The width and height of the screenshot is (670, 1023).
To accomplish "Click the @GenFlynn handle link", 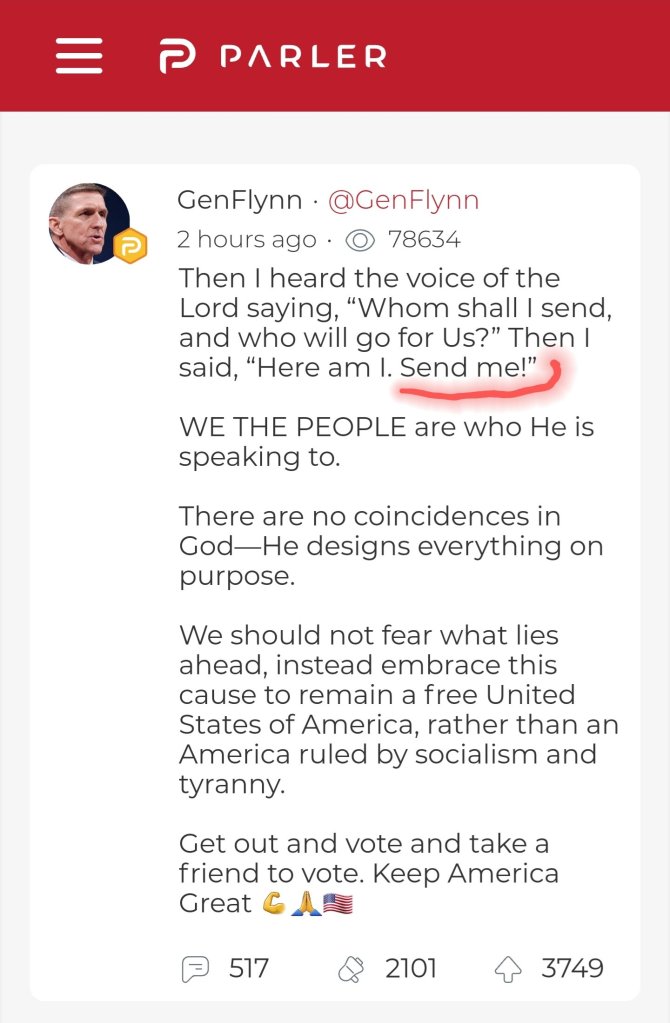I will pos(404,200).
